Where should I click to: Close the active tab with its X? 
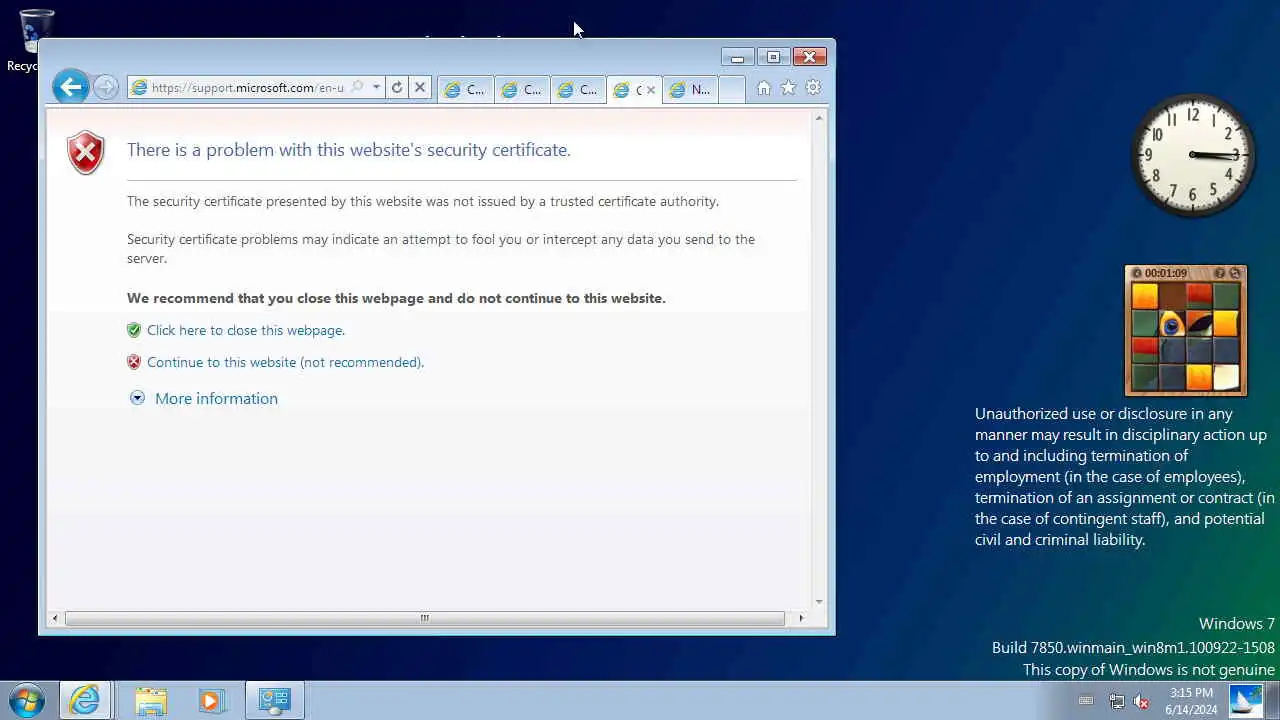[651, 90]
